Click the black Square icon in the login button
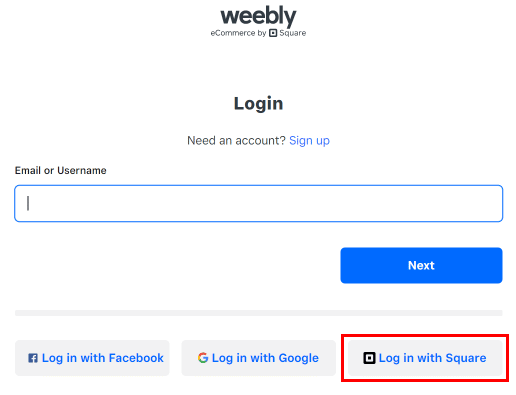516x395 pixels. click(369, 358)
